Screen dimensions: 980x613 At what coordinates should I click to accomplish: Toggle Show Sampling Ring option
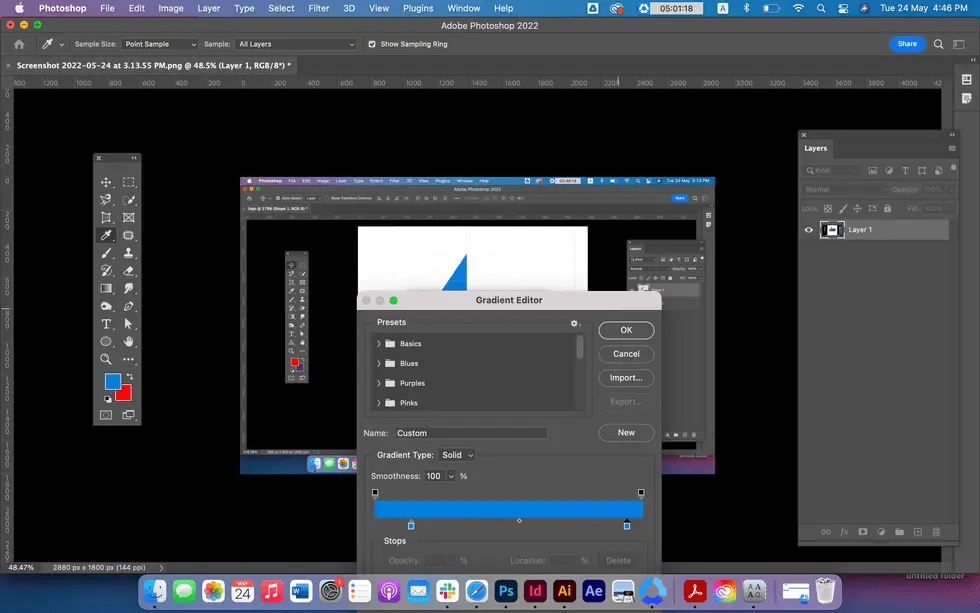371,44
